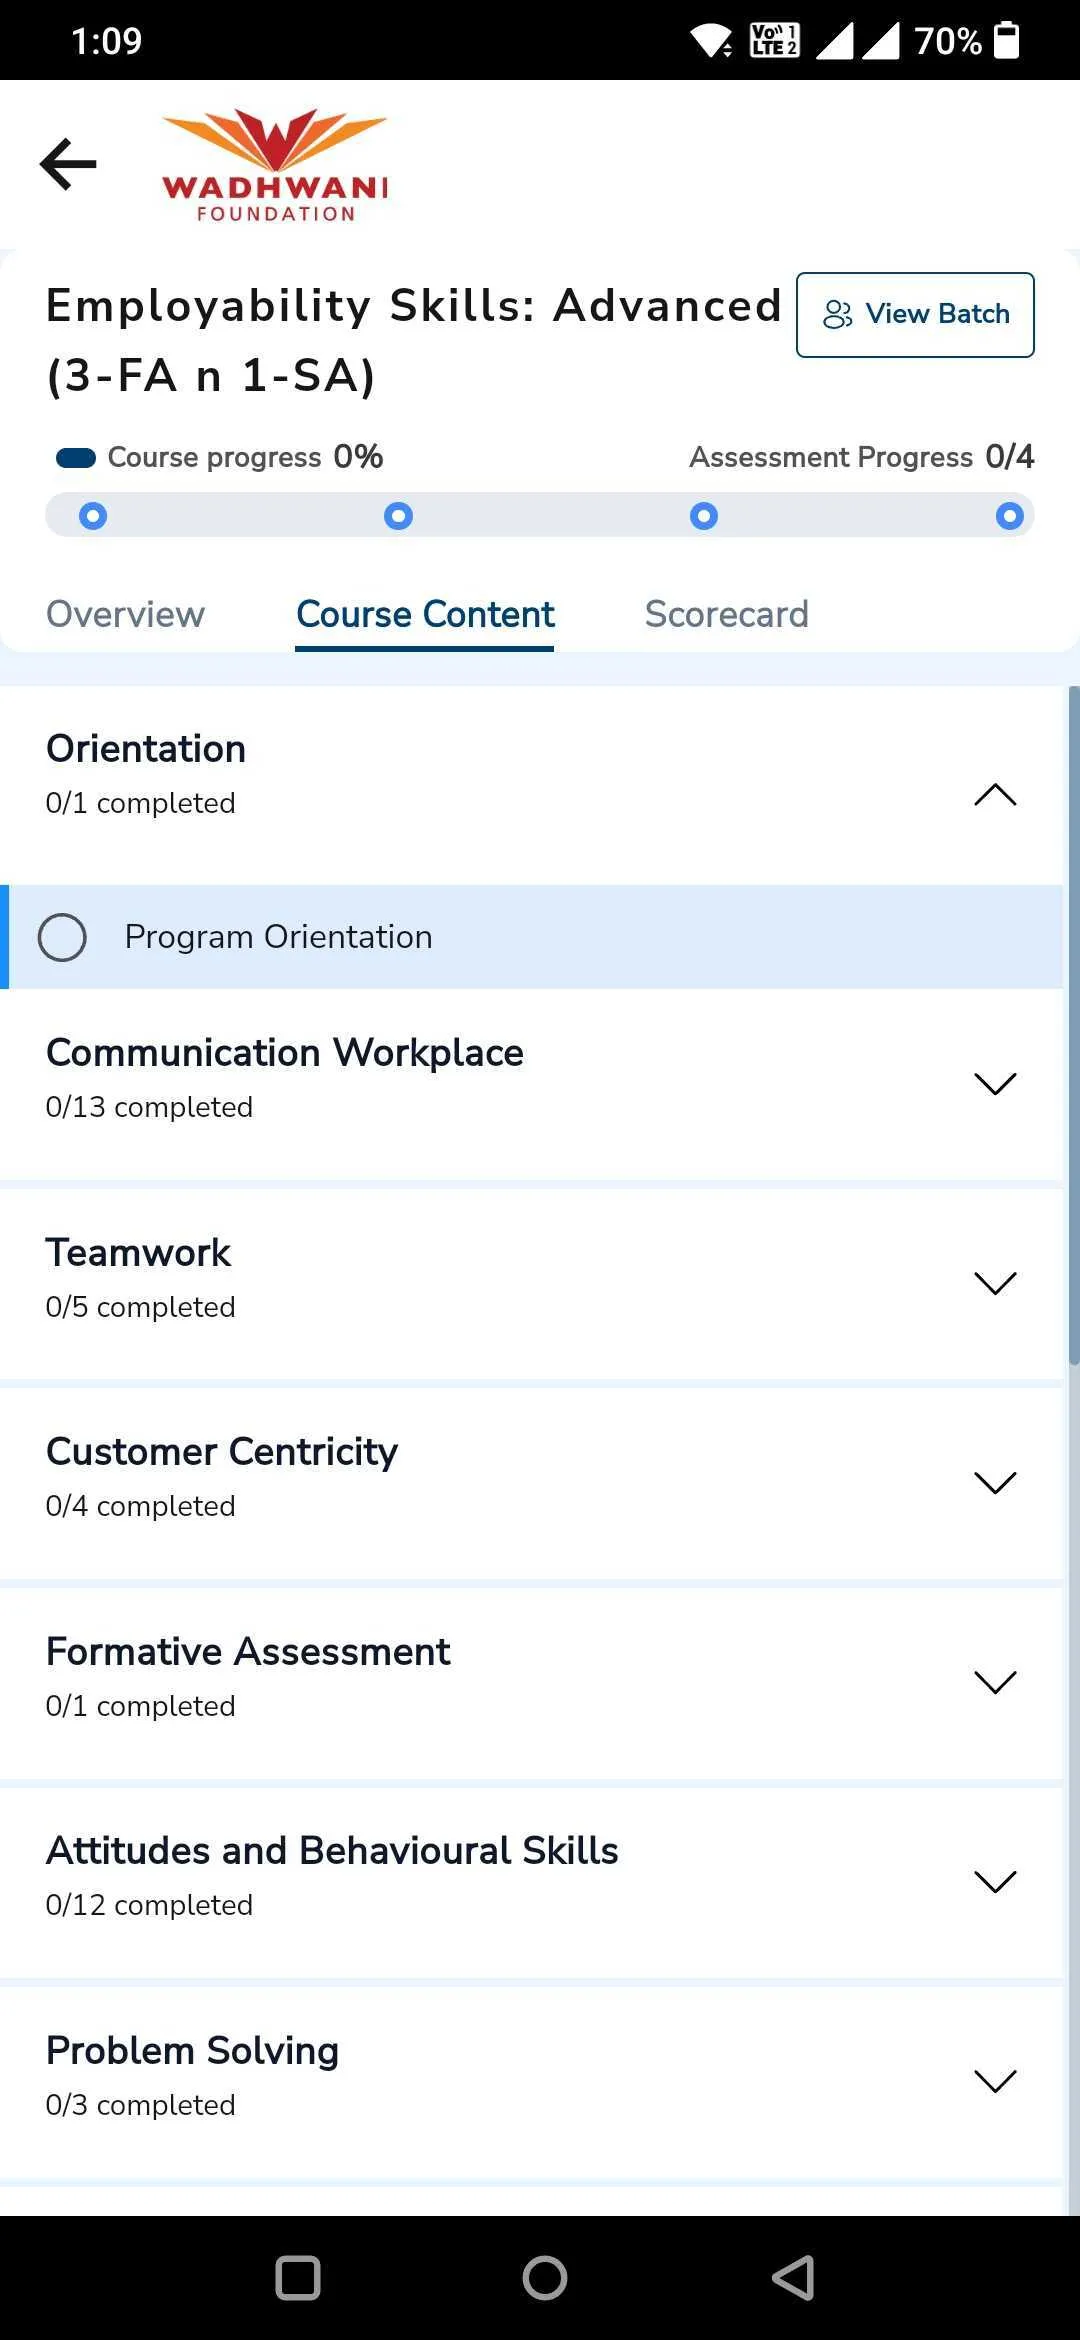Tap the Wadhwani Foundation logo
1080x2340 pixels.
(274, 165)
